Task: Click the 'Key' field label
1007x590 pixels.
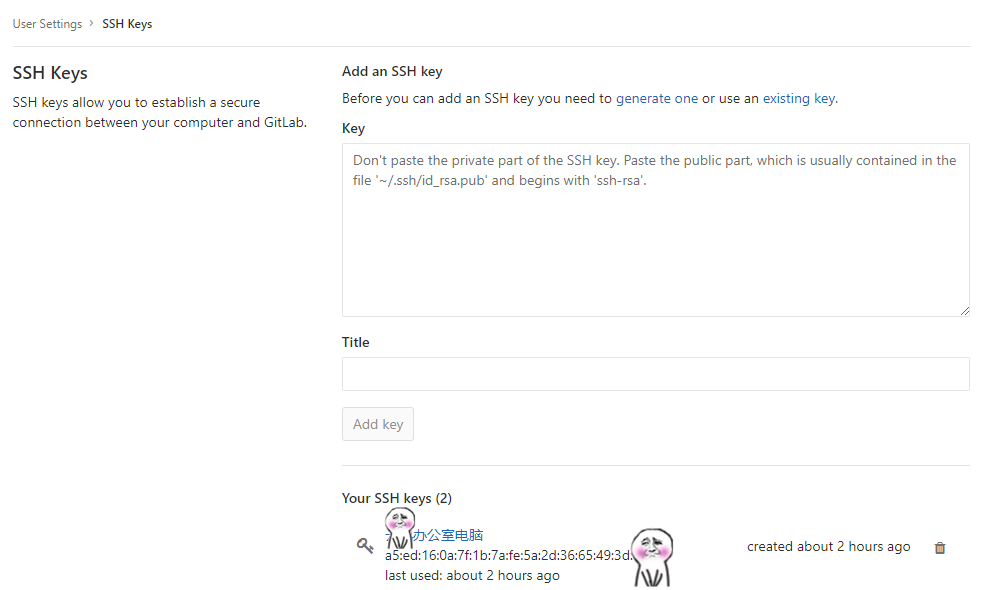Action: click(353, 128)
